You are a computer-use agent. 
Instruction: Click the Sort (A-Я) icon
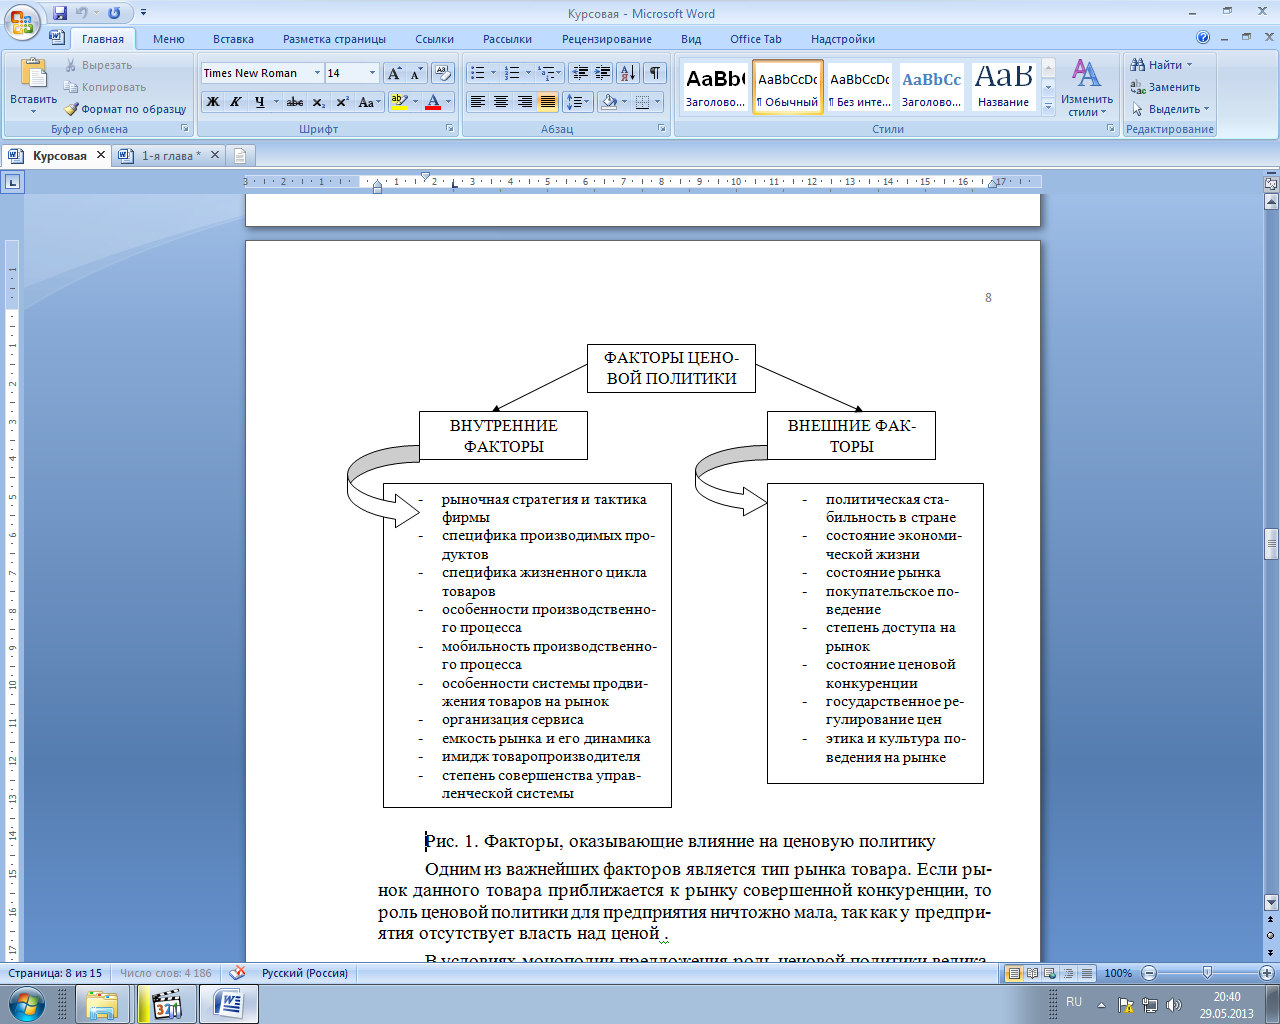628,73
